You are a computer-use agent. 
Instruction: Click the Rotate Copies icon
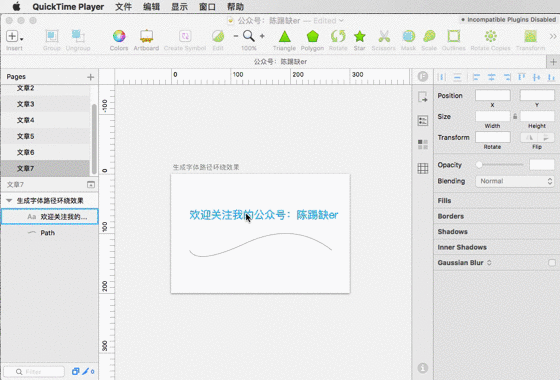(x=491, y=36)
